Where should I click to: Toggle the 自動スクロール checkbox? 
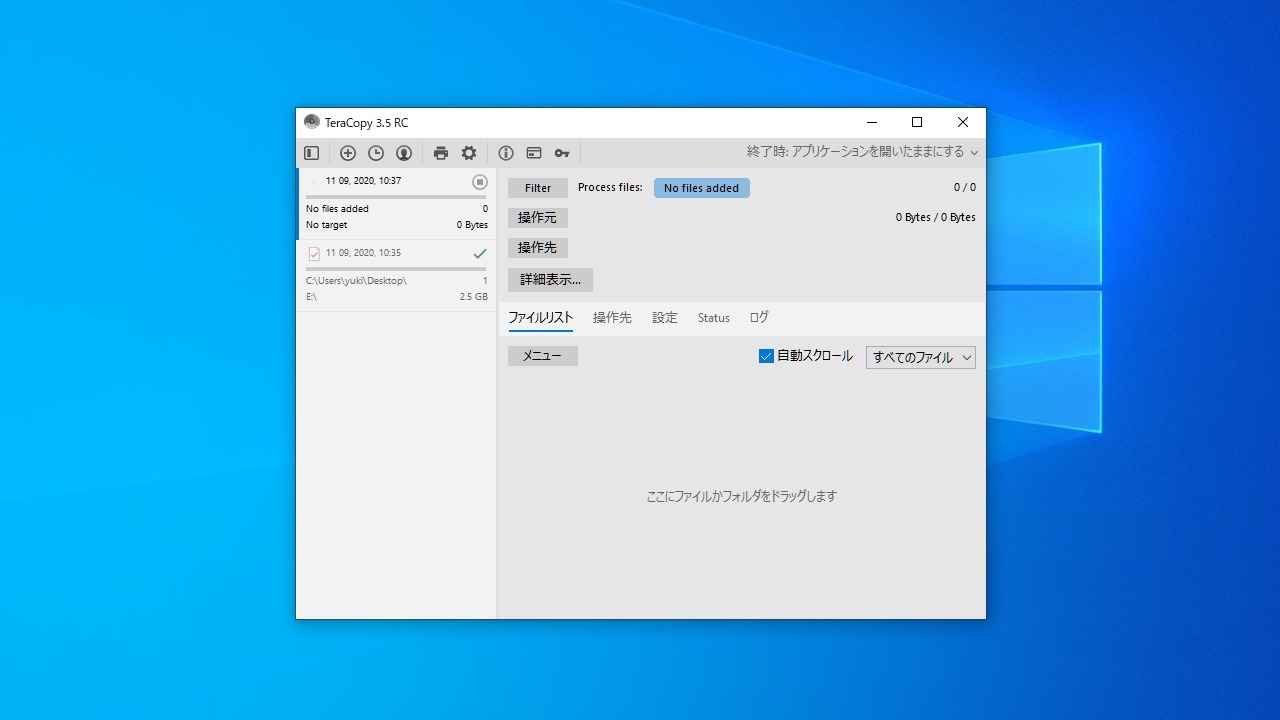pyautogui.click(x=766, y=356)
